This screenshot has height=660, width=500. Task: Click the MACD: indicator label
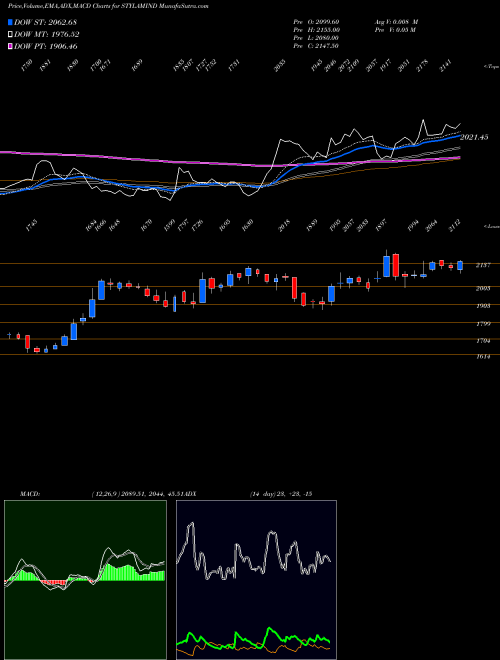[x=29, y=494]
